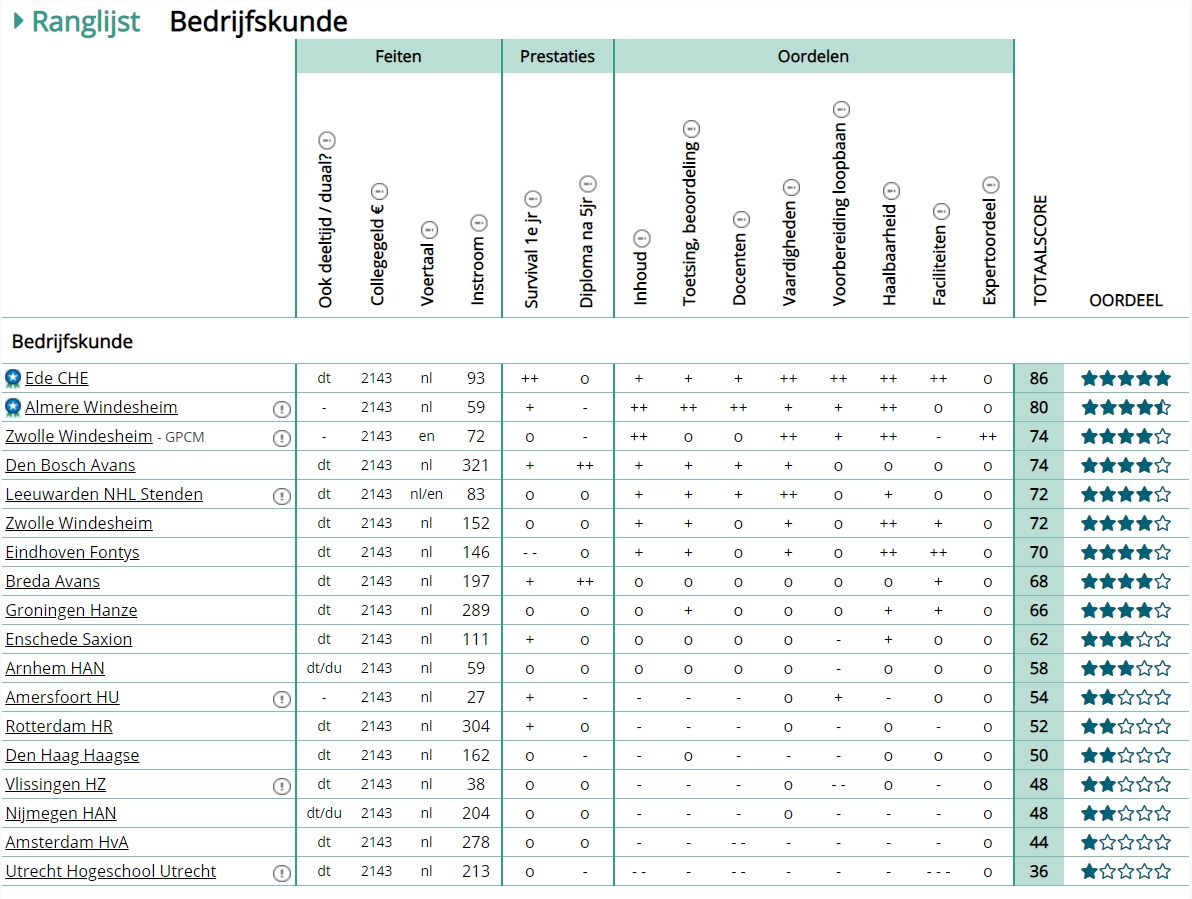The image size is (1192, 899).
Task: Open the Groningen Hanze link
Action: (x=71, y=610)
